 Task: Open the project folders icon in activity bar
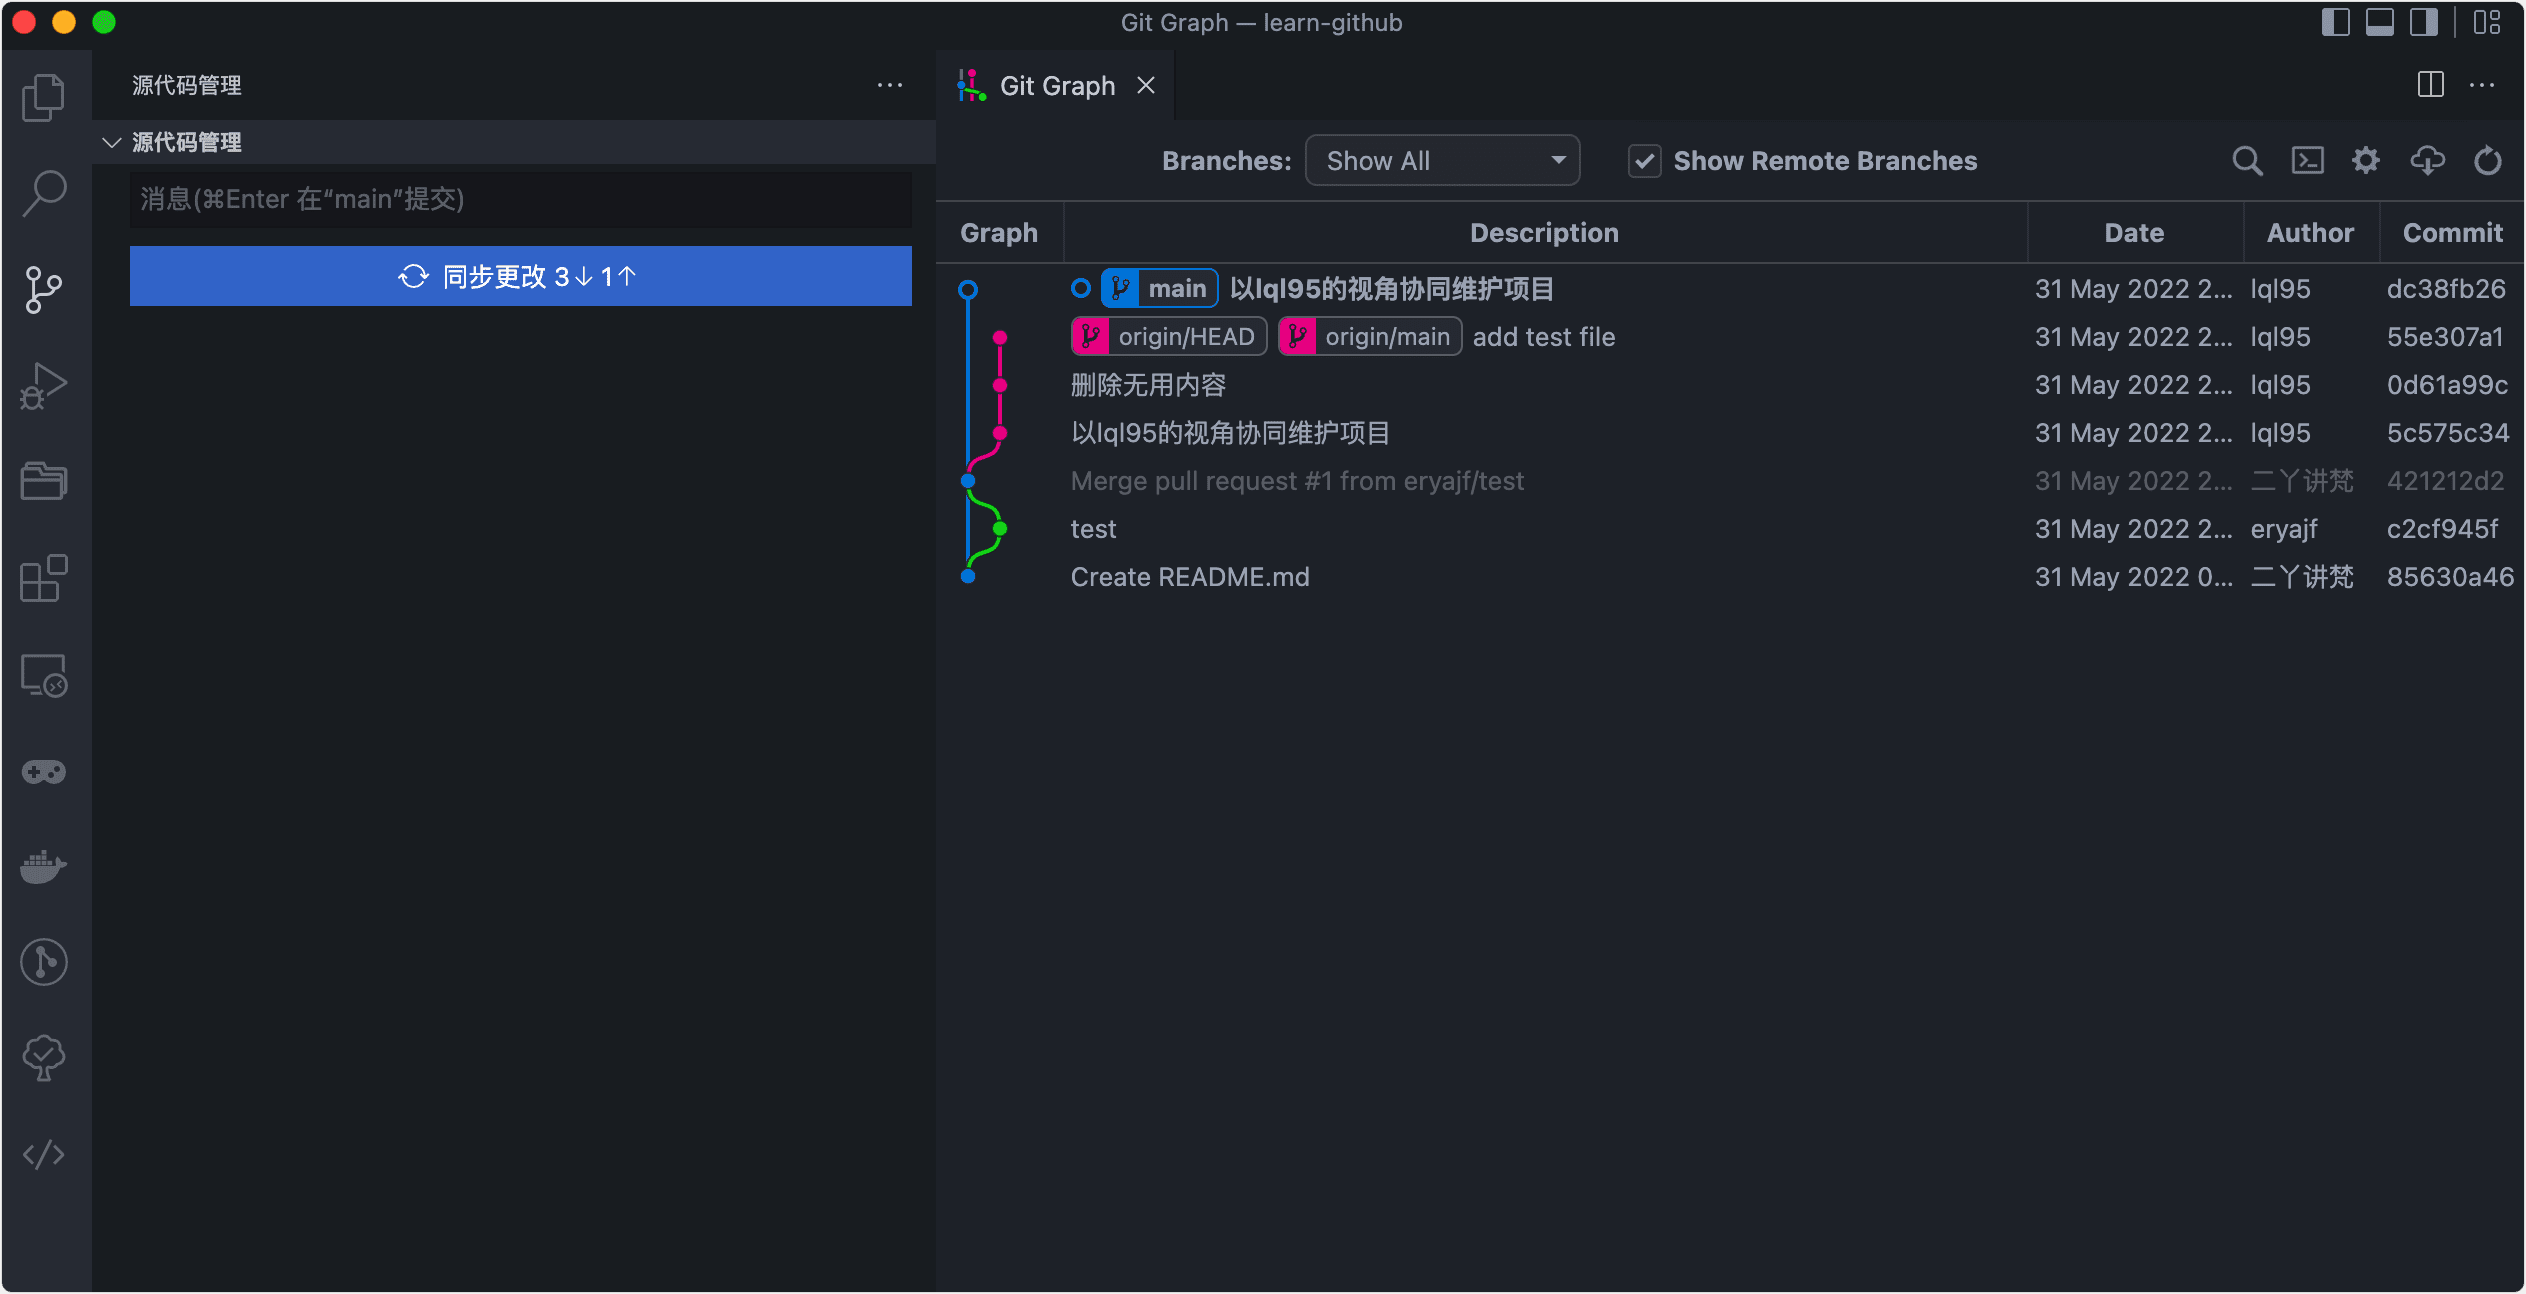pyautogui.click(x=44, y=481)
